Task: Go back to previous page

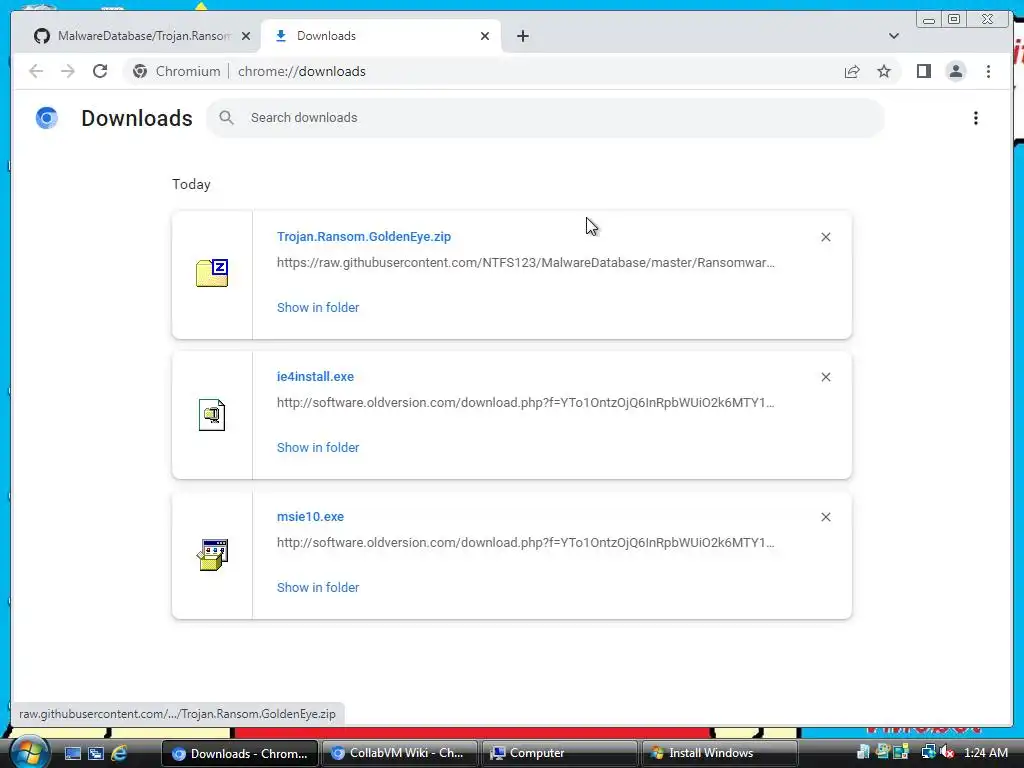Action: [x=36, y=71]
